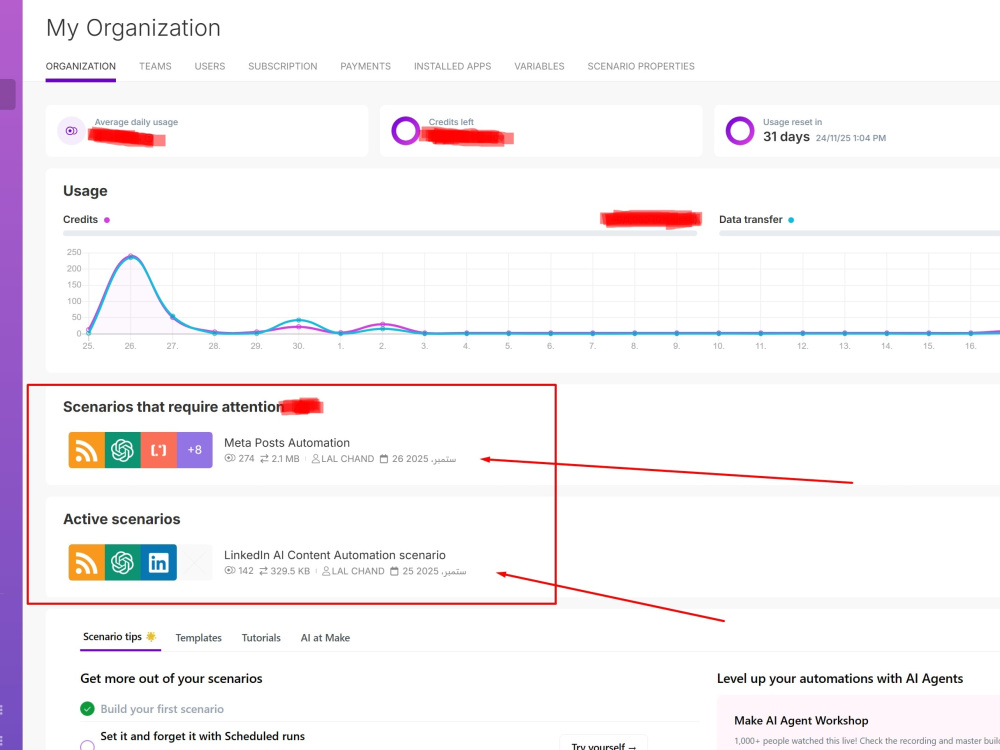
Task: Click the operations eye icon beside 274
Action: [x=230, y=459]
